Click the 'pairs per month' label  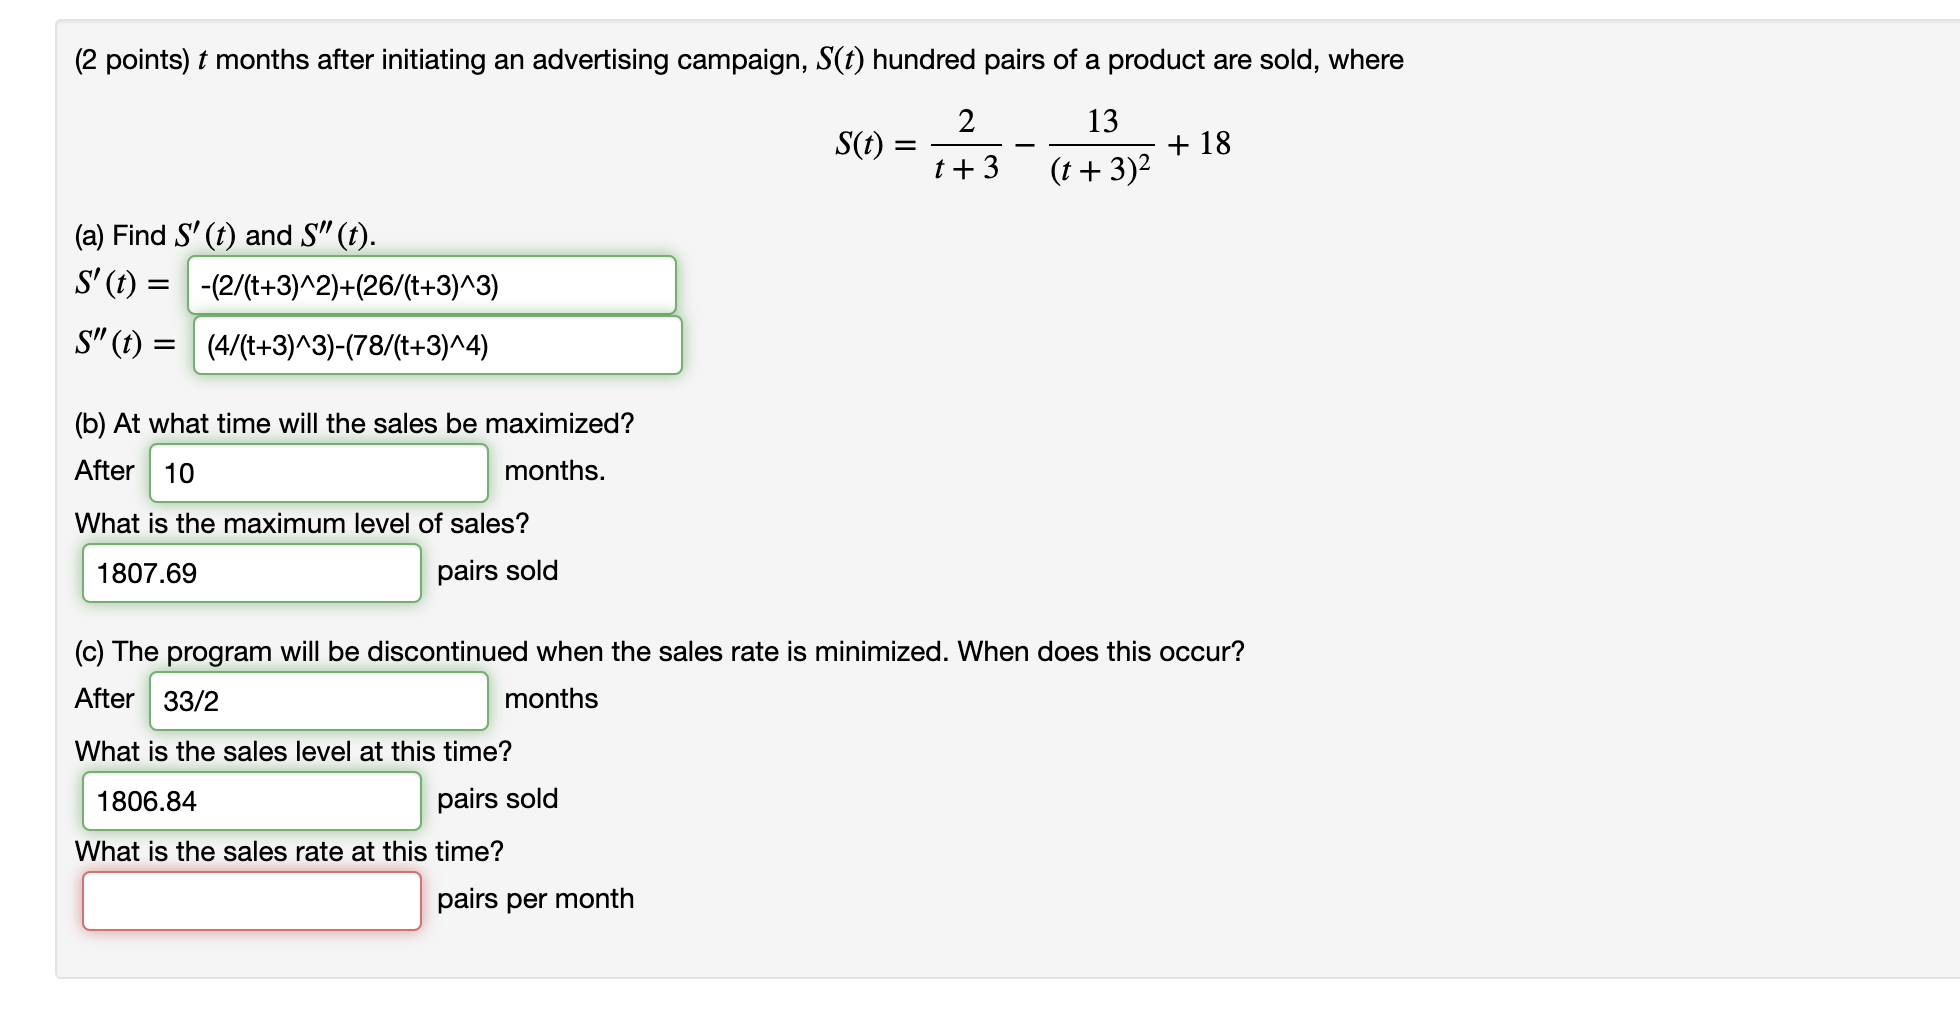coord(535,898)
